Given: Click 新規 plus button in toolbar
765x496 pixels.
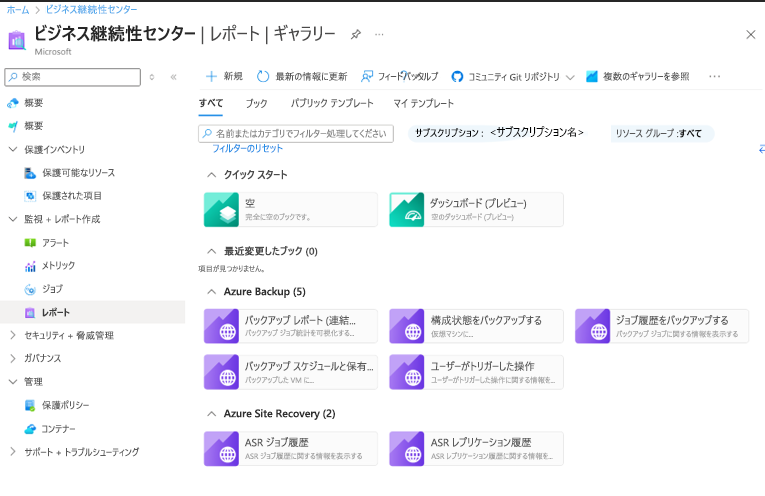Looking at the screenshot, I should tap(224, 77).
